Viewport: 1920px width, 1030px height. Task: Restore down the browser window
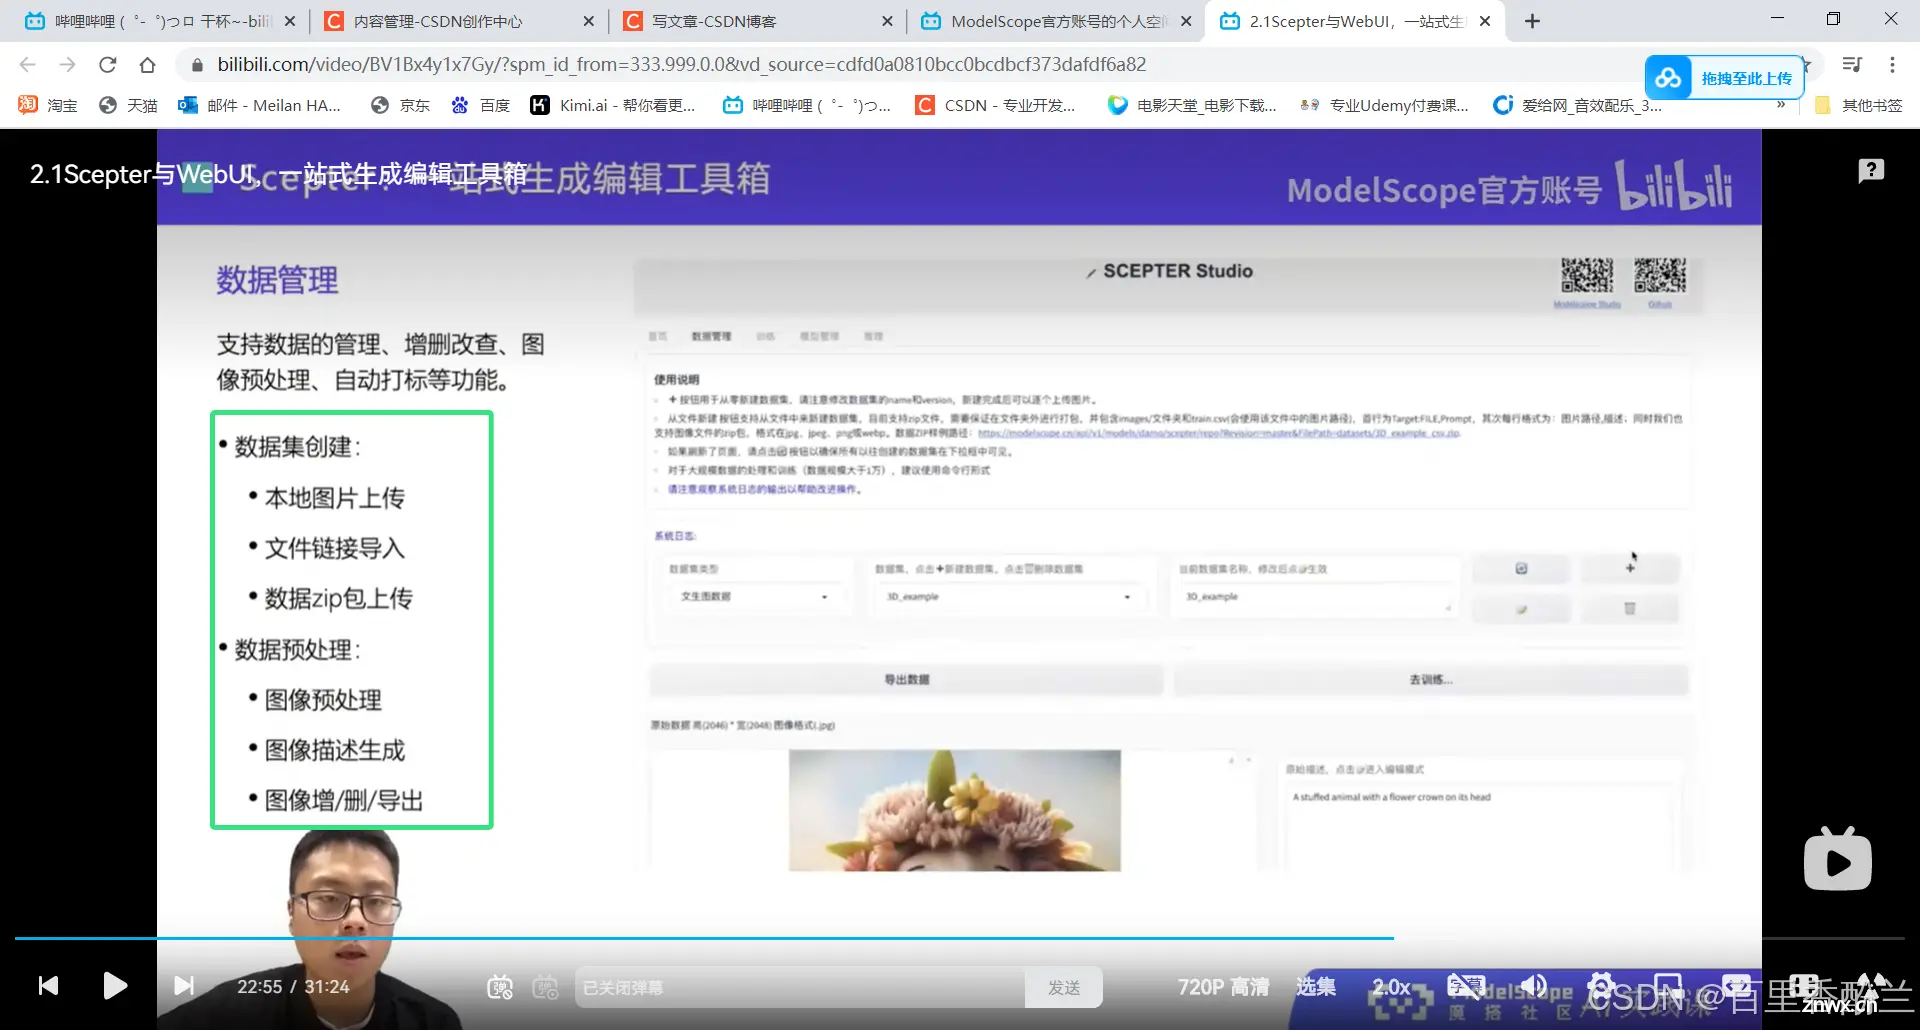coord(1833,19)
